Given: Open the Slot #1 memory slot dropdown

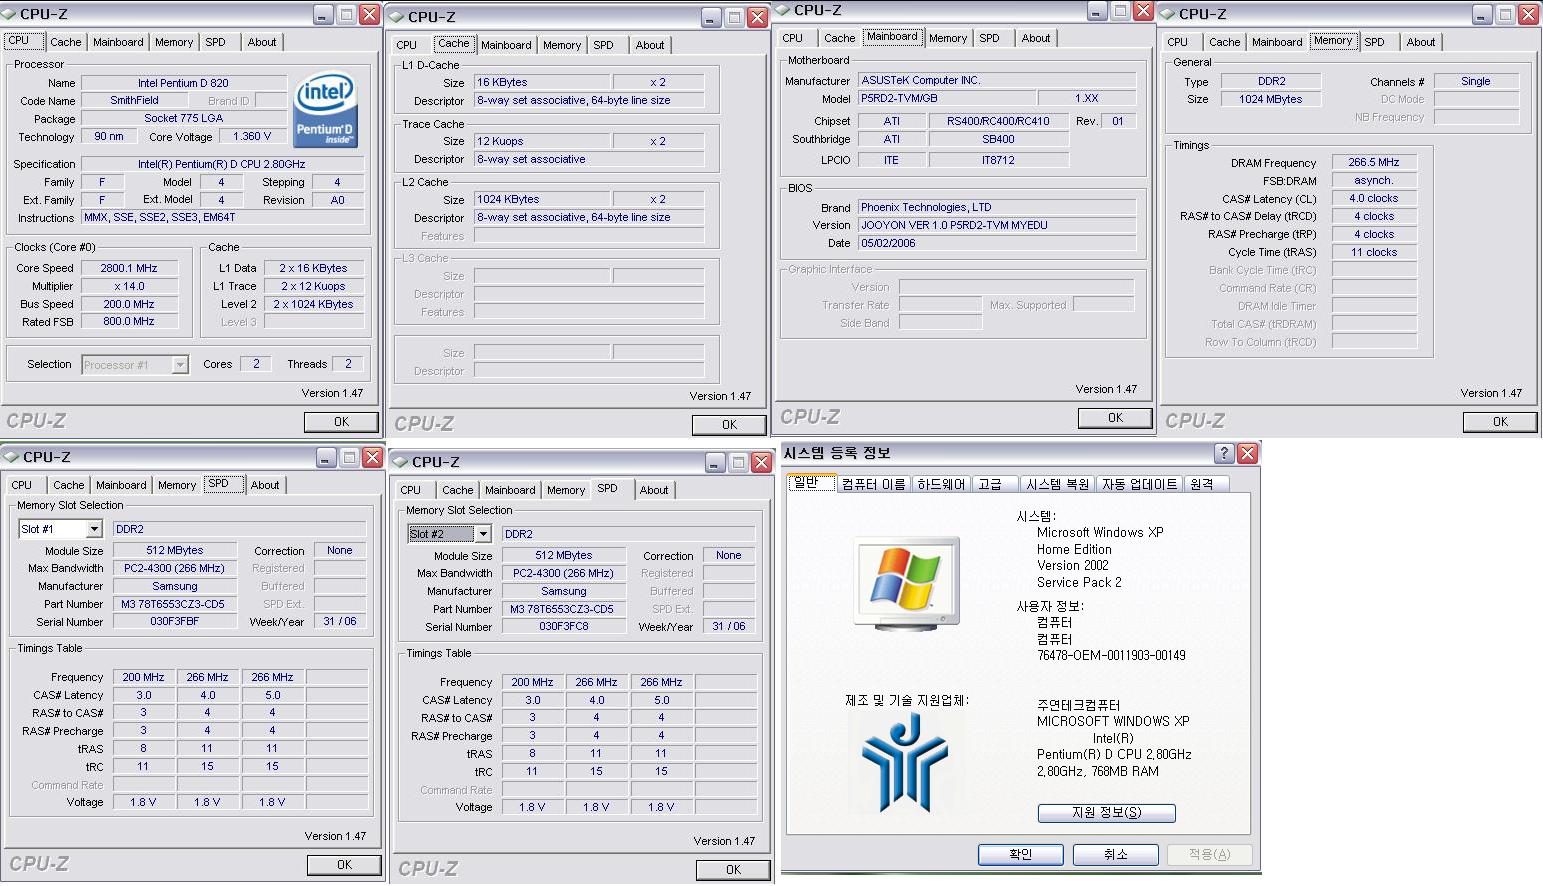Looking at the screenshot, I should (95, 529).
